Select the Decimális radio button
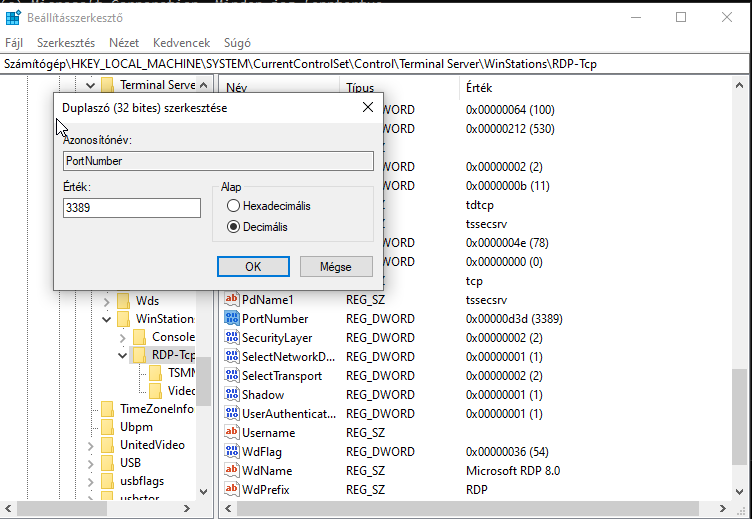The image size is (752, 519). pos(234,227)
